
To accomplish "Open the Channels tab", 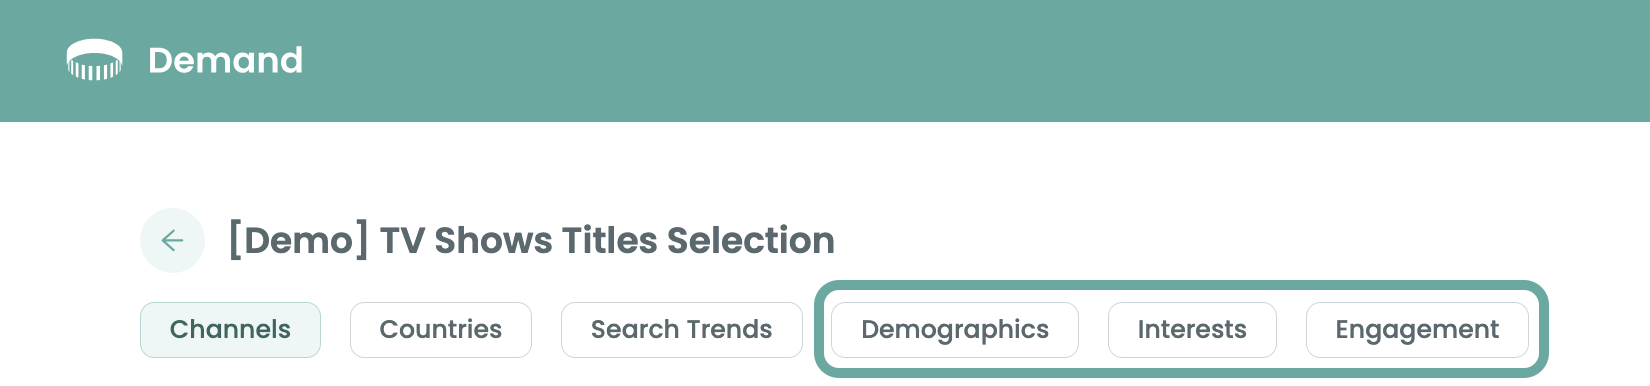I will pyautogui.click(x=230, y=330).
